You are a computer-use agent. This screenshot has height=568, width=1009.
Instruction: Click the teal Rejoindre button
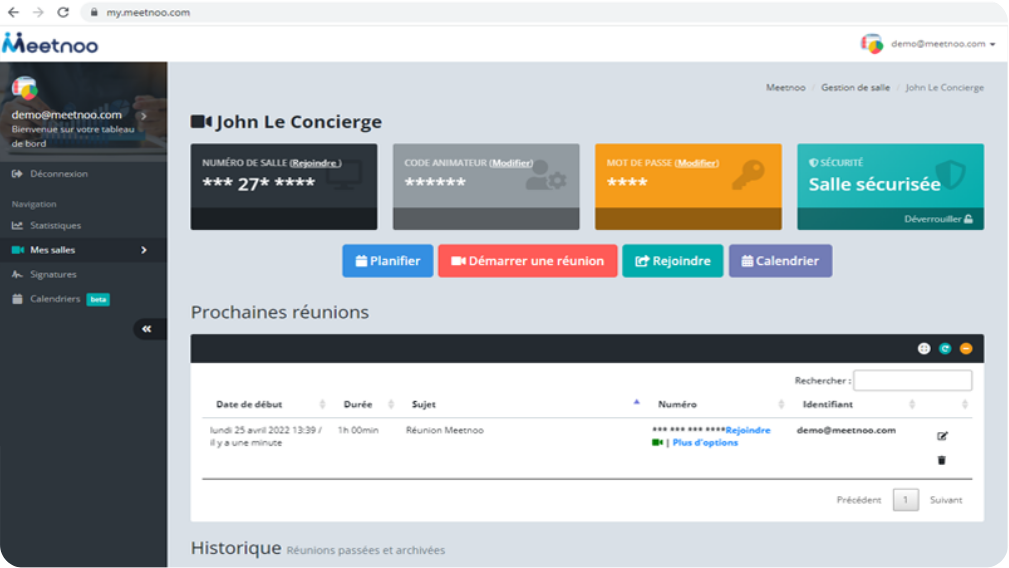click(x=672, y=261)
